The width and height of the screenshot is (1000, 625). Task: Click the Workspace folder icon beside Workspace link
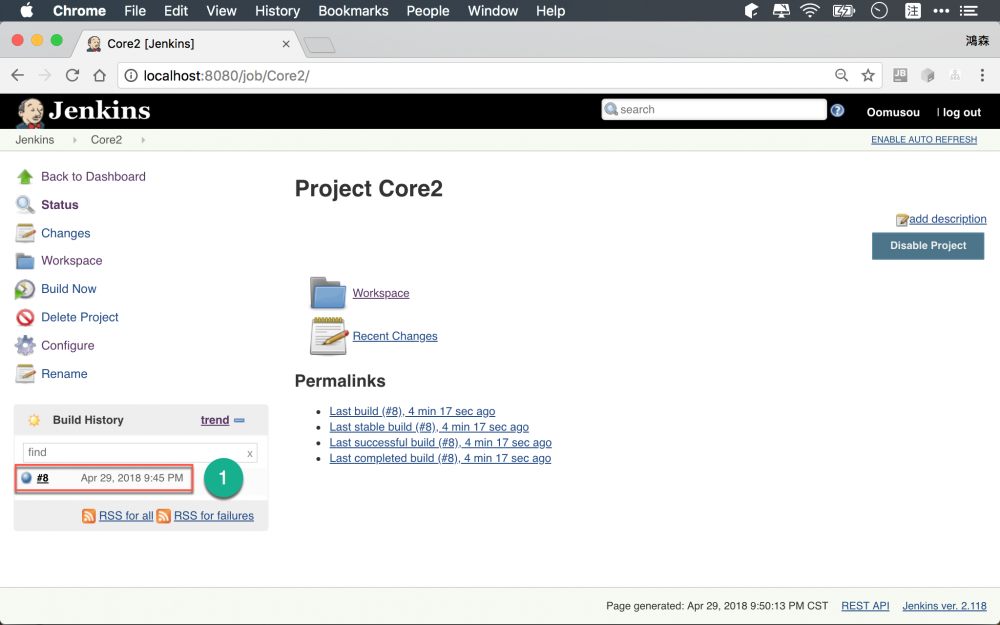327,293
